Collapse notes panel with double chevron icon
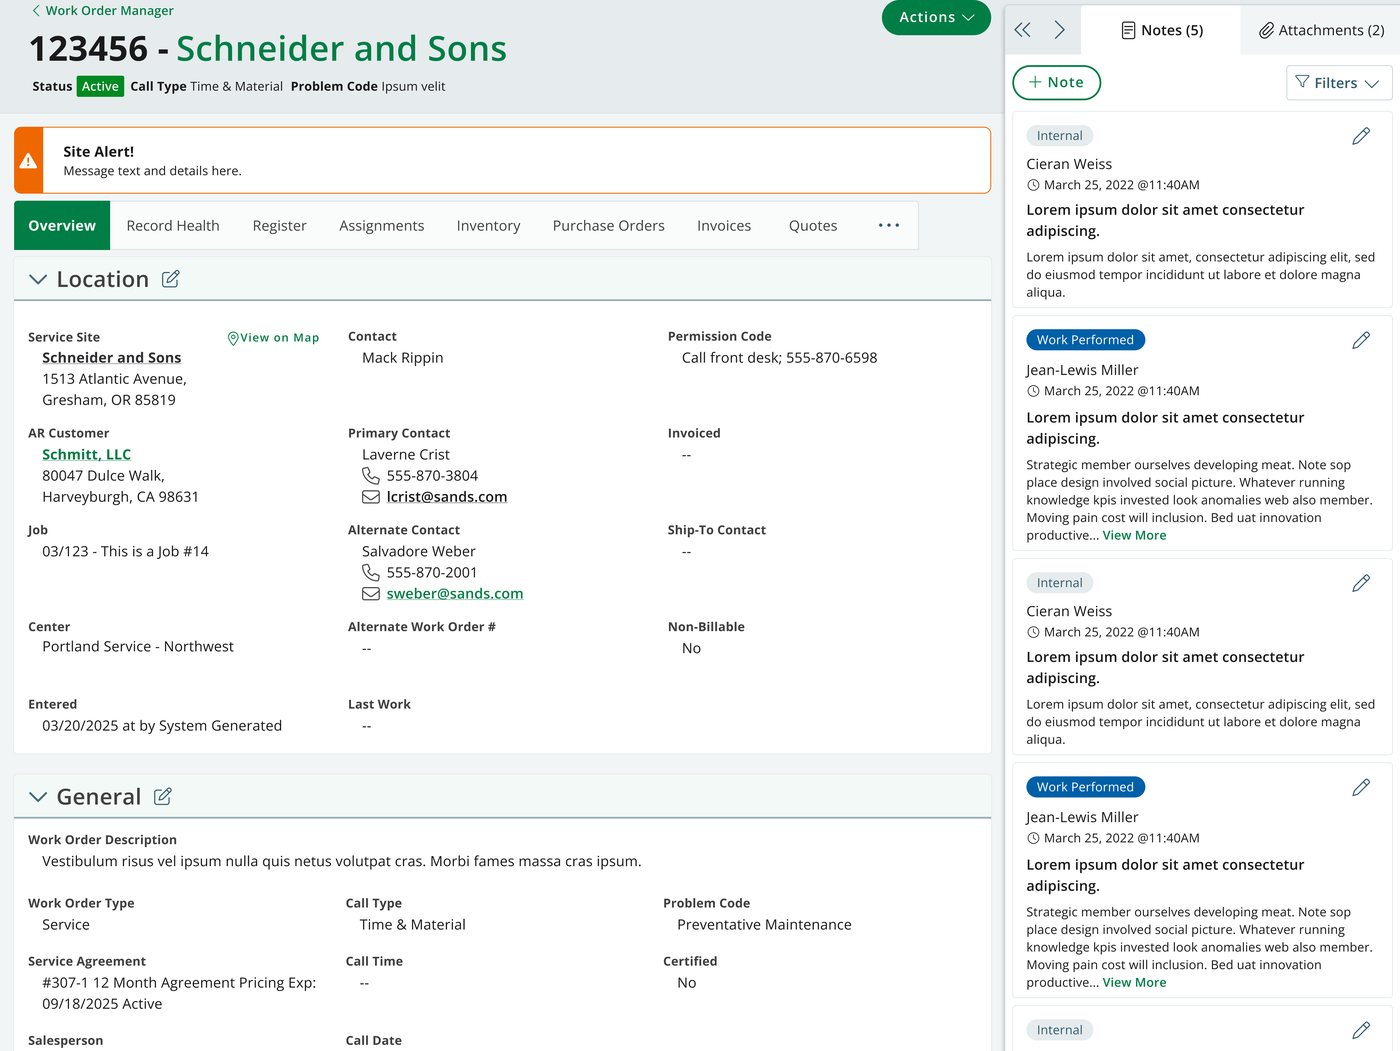The width and height of the screenshot is (1400, 1051). tap(1022, 30)
